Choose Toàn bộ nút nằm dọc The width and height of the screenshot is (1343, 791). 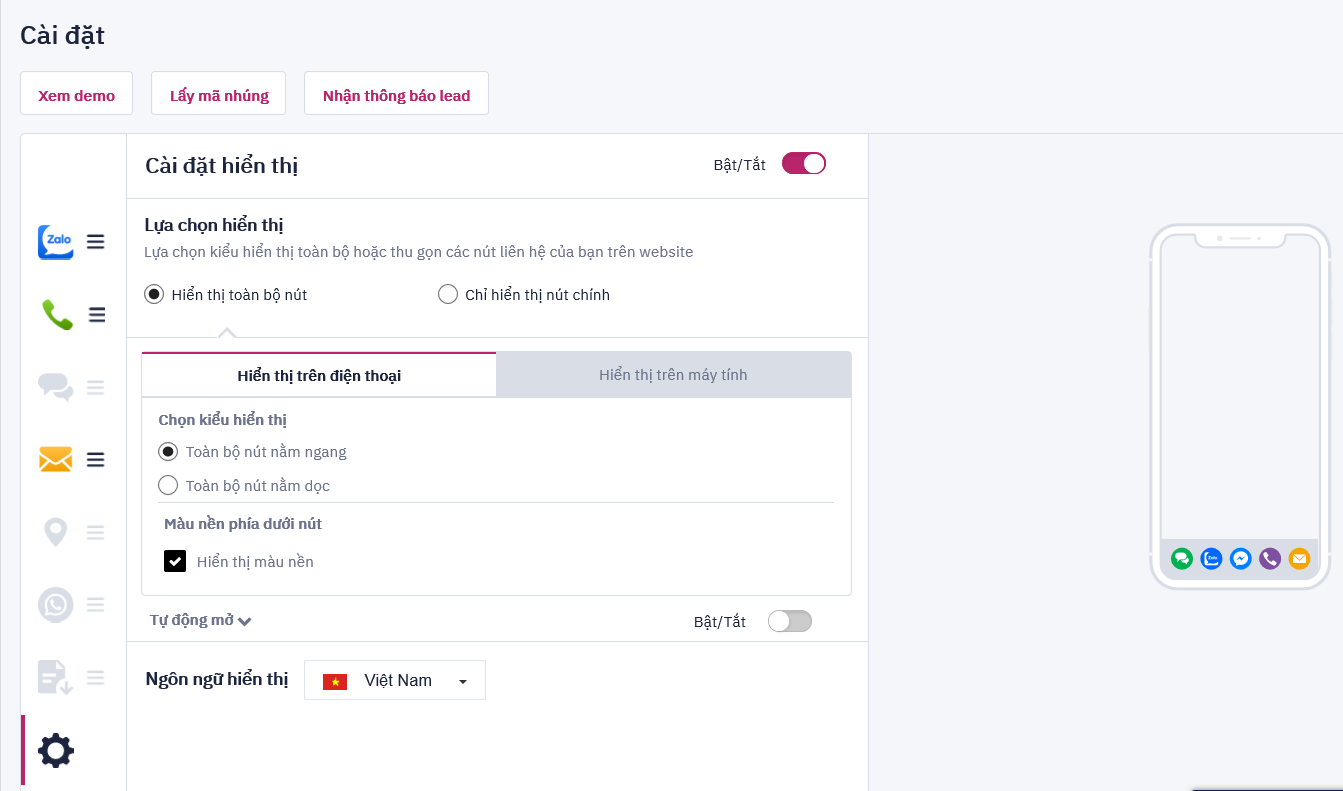pos(168,486)
